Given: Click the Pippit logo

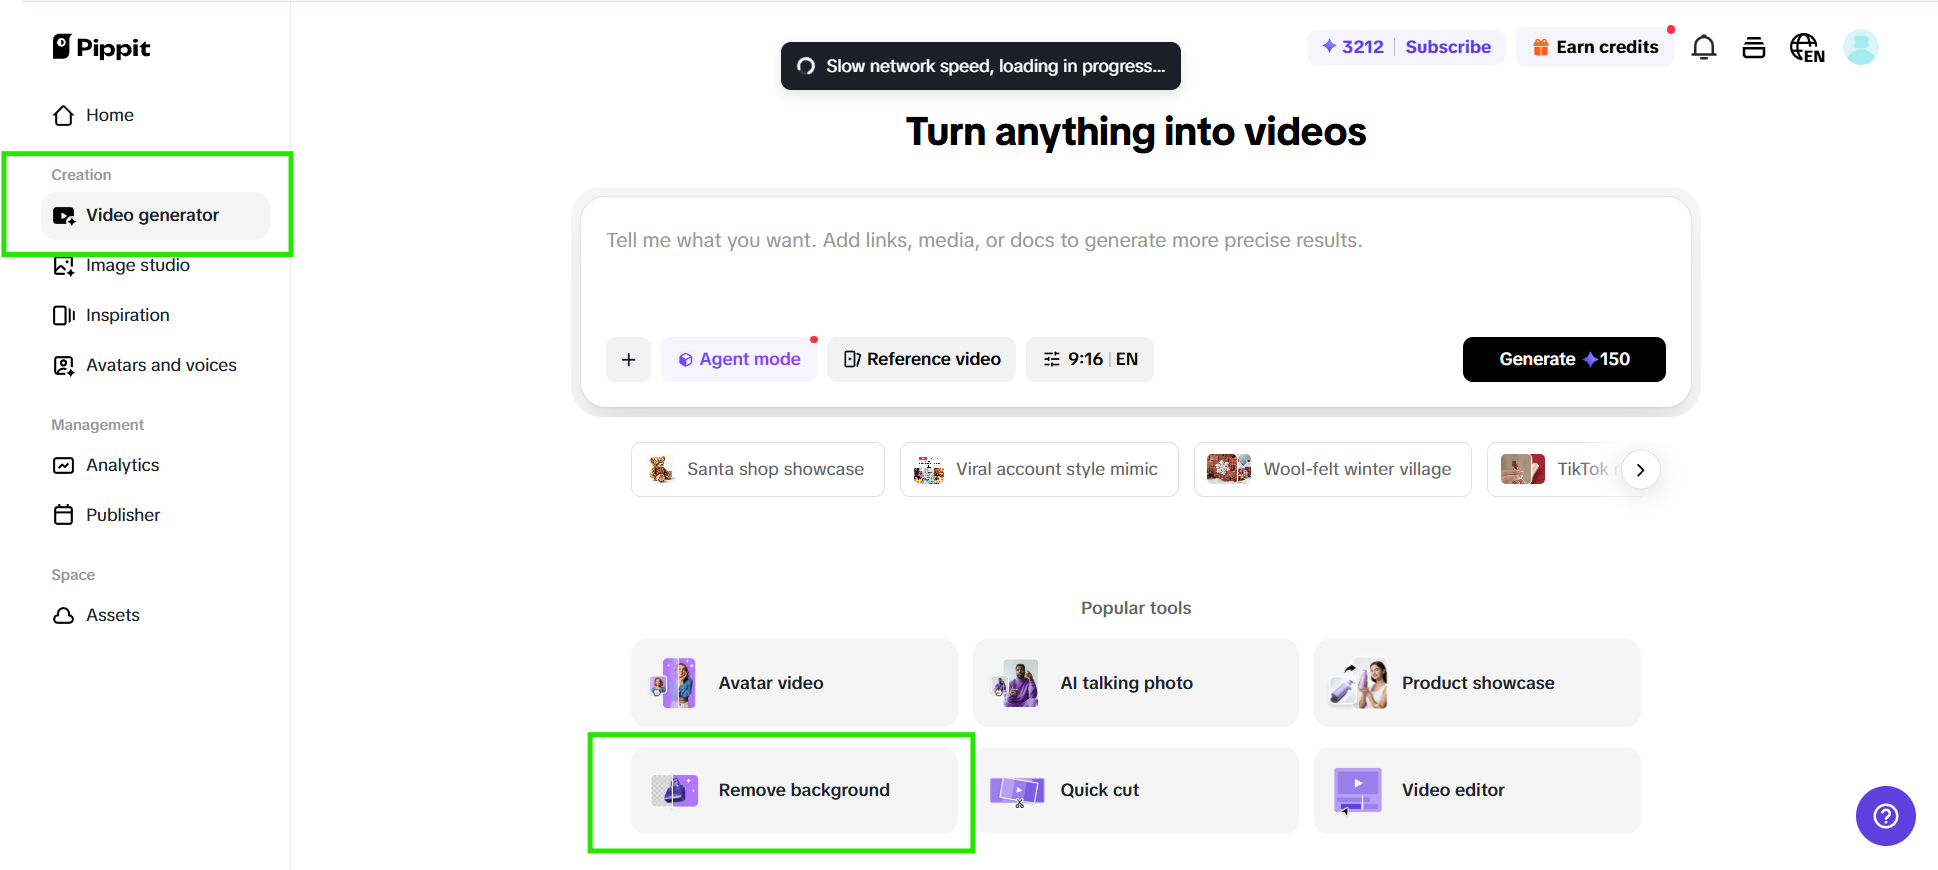Looking at the screenshot, I should coord(101,47).
